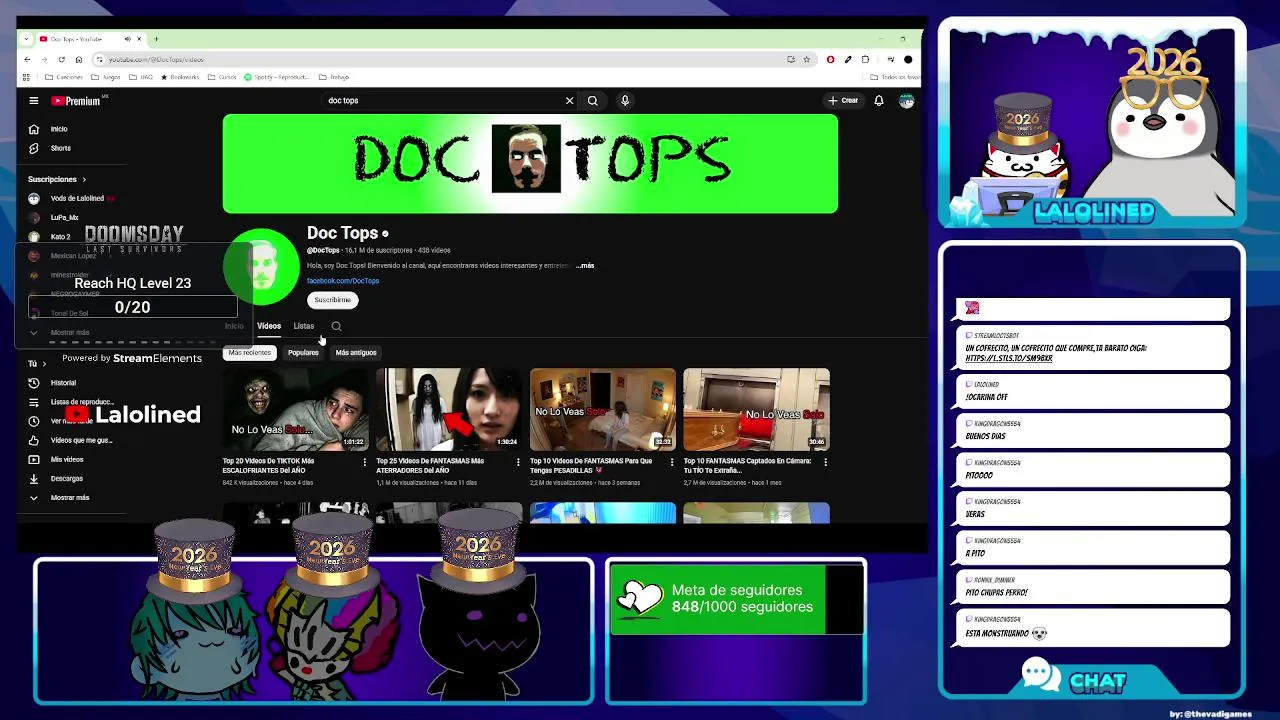Image resolution: width=1280 pixels, height=720 pixels.
Task: Select the Populares filter chip
Action: point(303,352)
